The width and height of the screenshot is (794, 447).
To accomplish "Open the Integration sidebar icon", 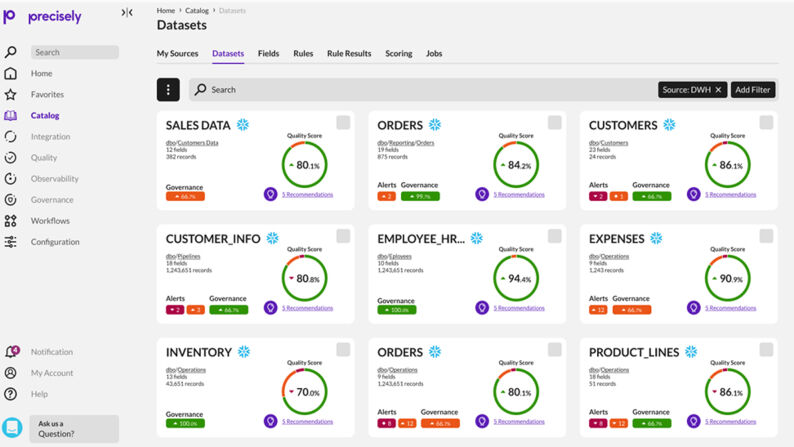I will click(x=10, y=136).
